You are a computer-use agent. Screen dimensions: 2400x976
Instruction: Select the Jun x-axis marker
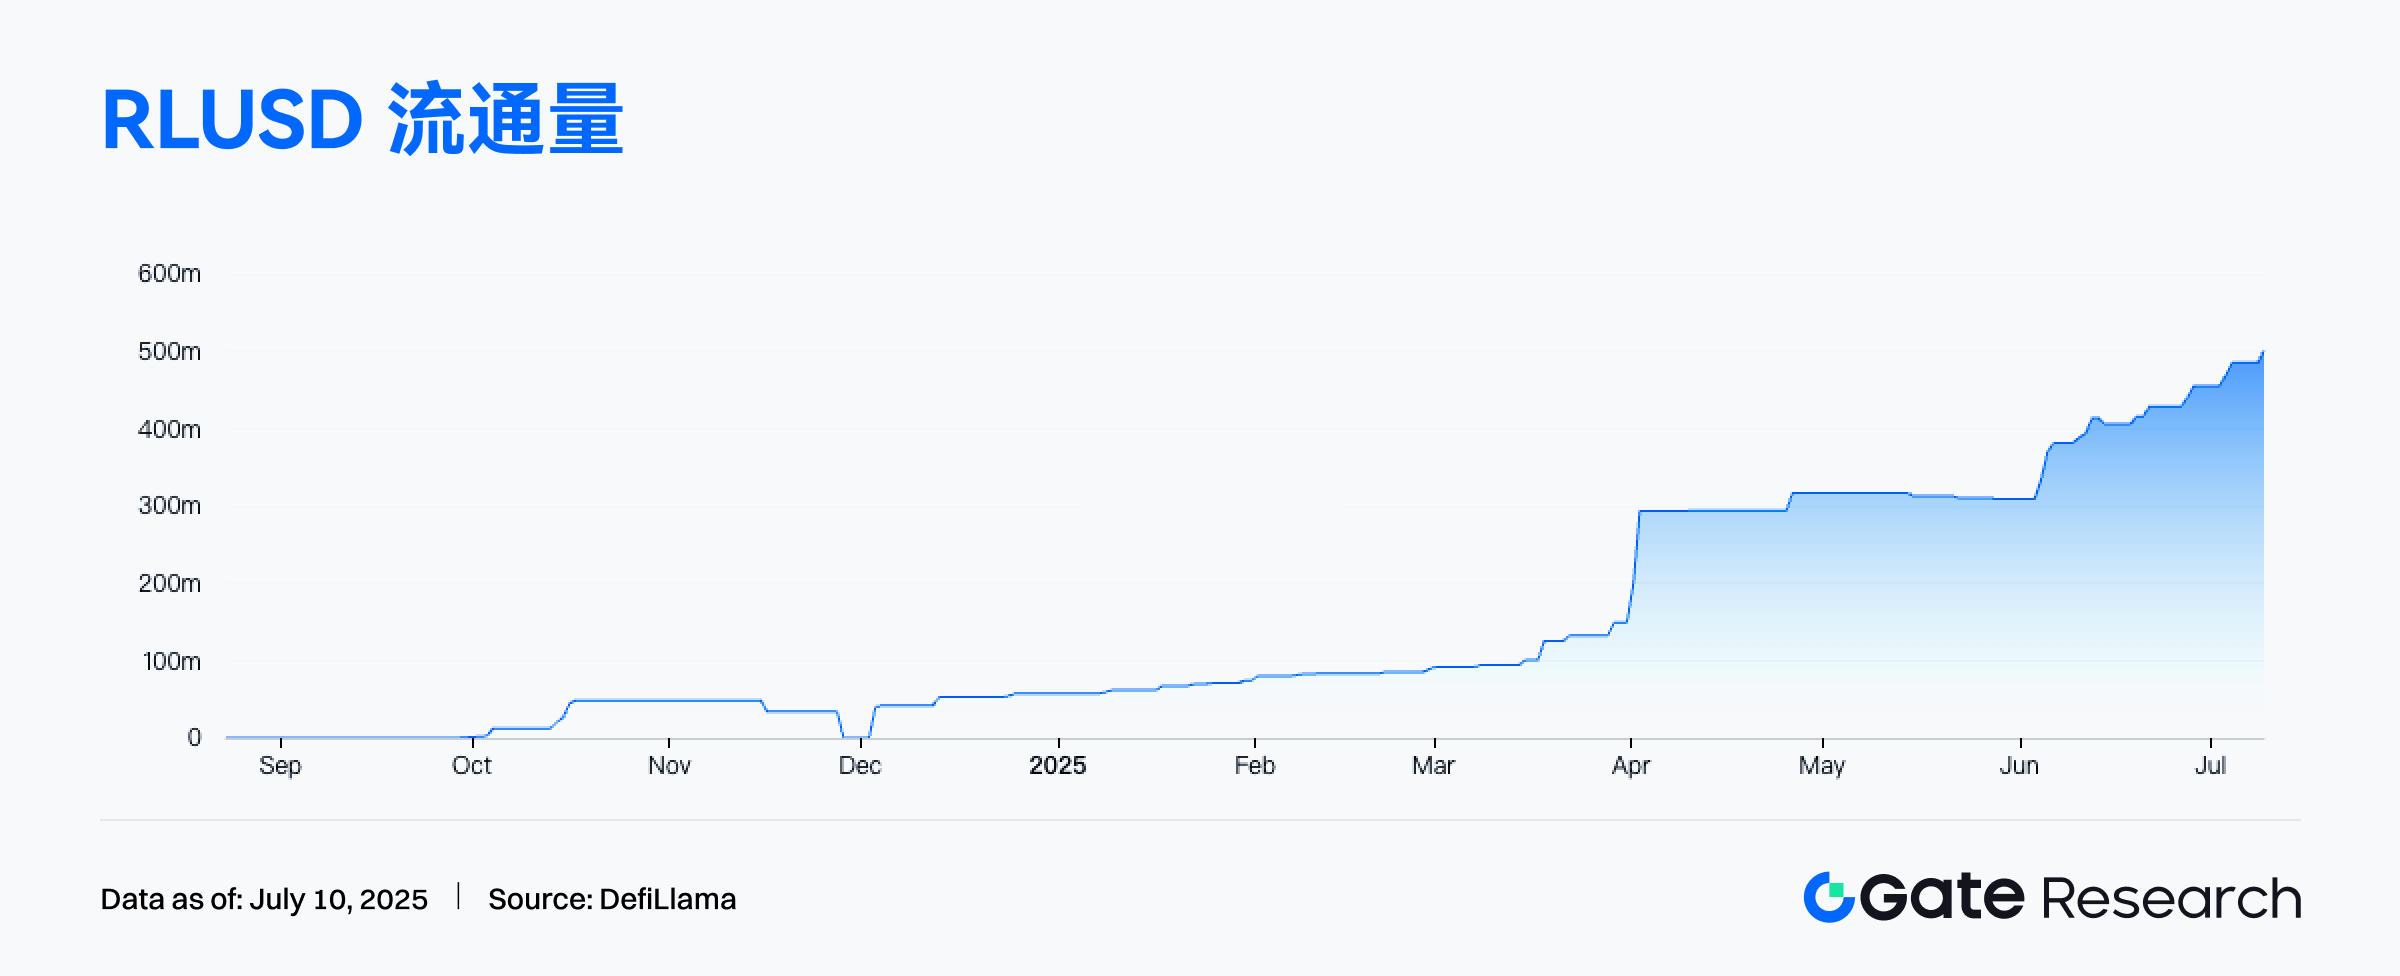[2019, 766]
